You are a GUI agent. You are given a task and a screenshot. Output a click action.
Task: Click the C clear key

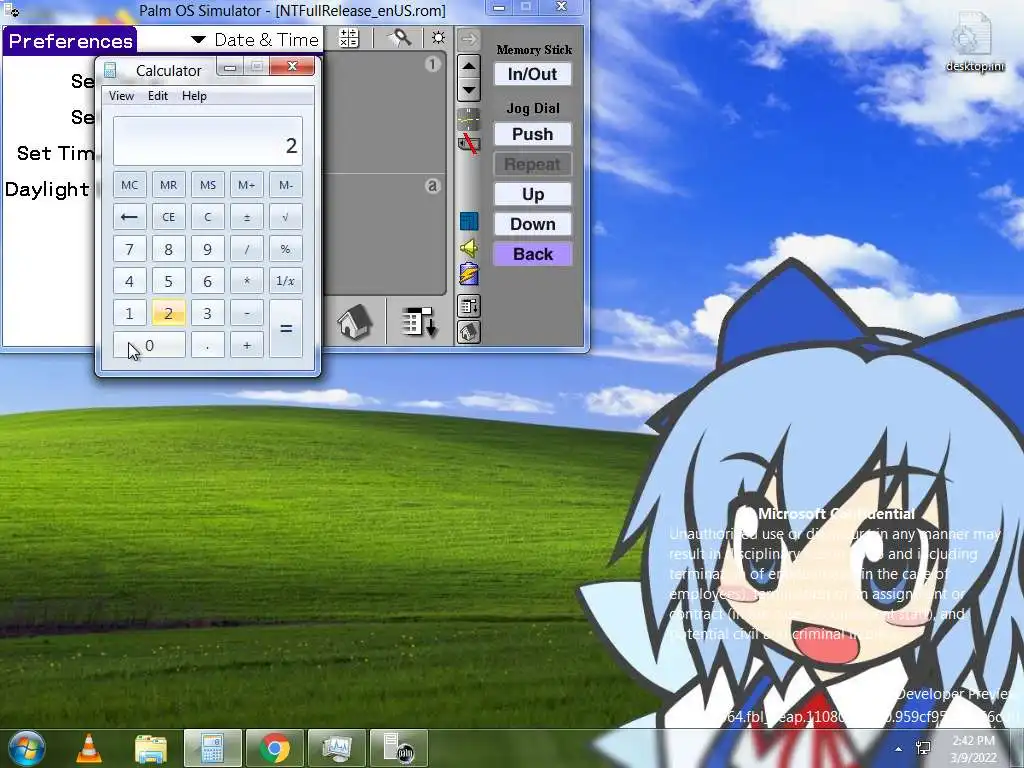point(208,217)
